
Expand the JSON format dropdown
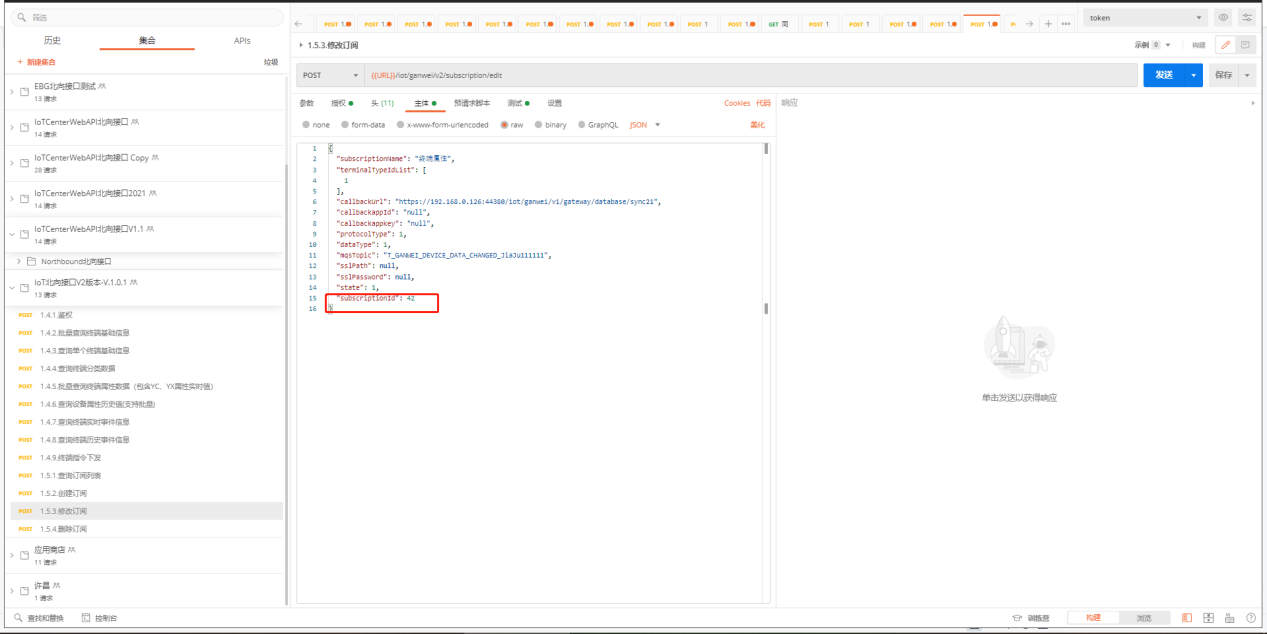point(644,125)
